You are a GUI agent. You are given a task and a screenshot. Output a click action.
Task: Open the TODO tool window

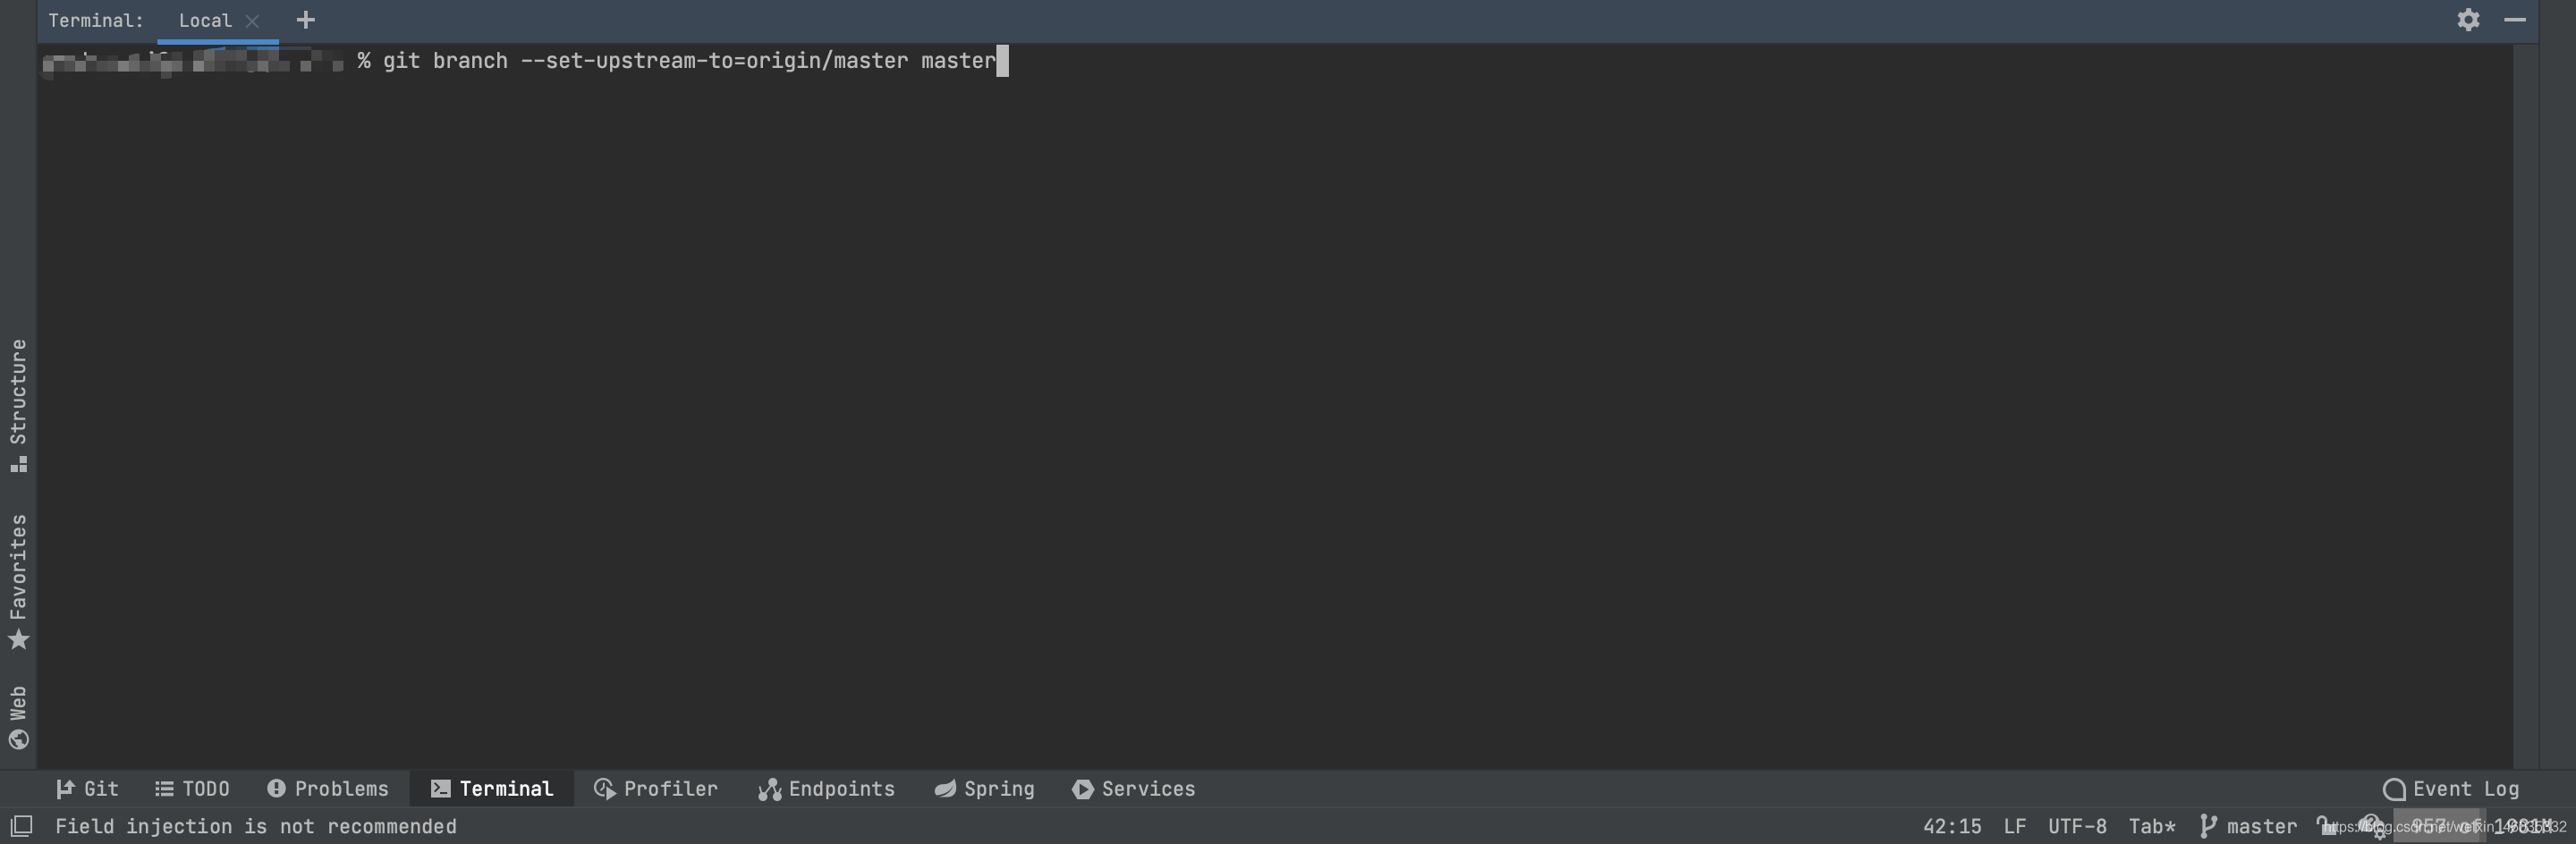pos(192,789)
